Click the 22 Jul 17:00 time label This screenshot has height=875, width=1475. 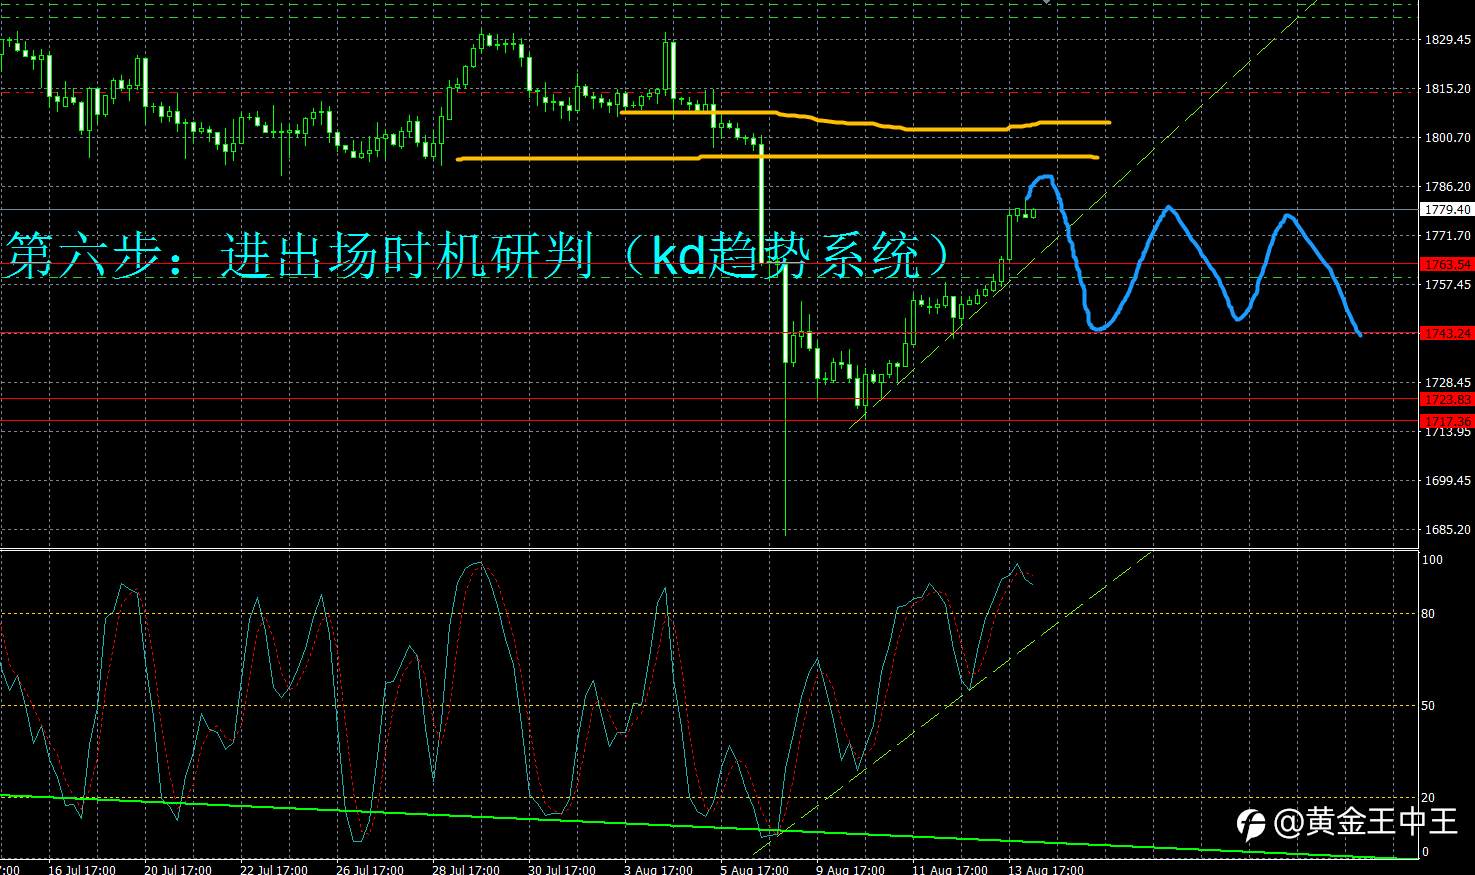pos(274,869)
